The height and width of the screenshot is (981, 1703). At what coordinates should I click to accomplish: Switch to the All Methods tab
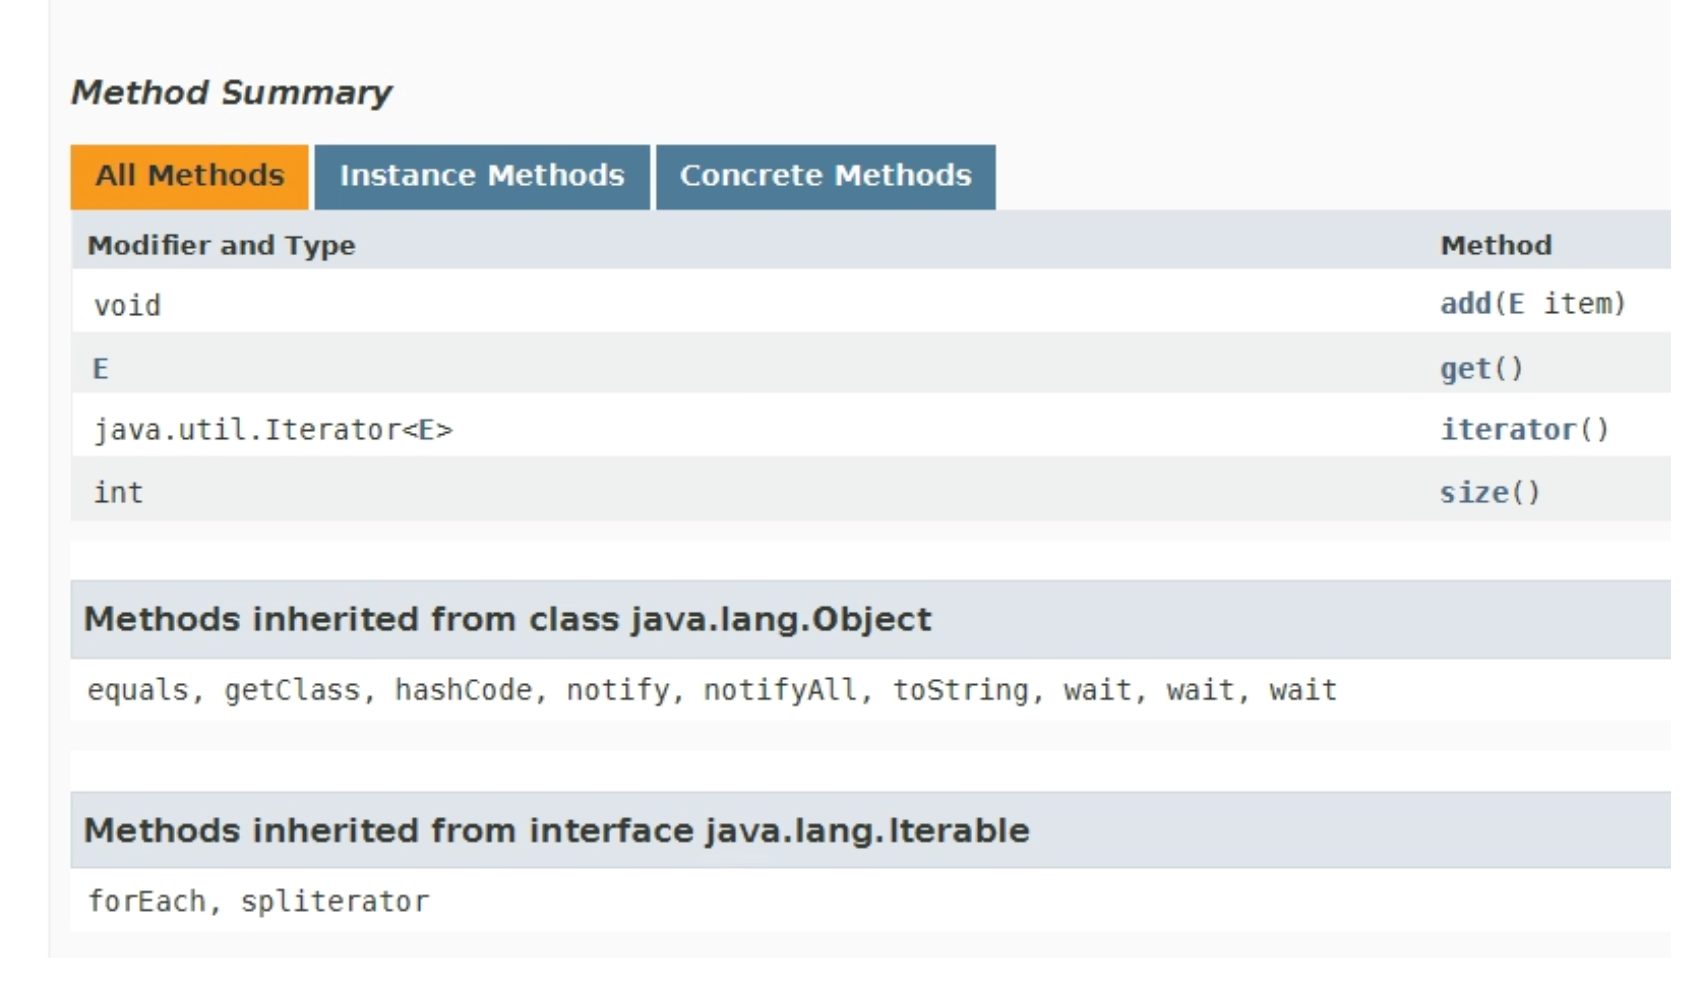tap(189, 176)
